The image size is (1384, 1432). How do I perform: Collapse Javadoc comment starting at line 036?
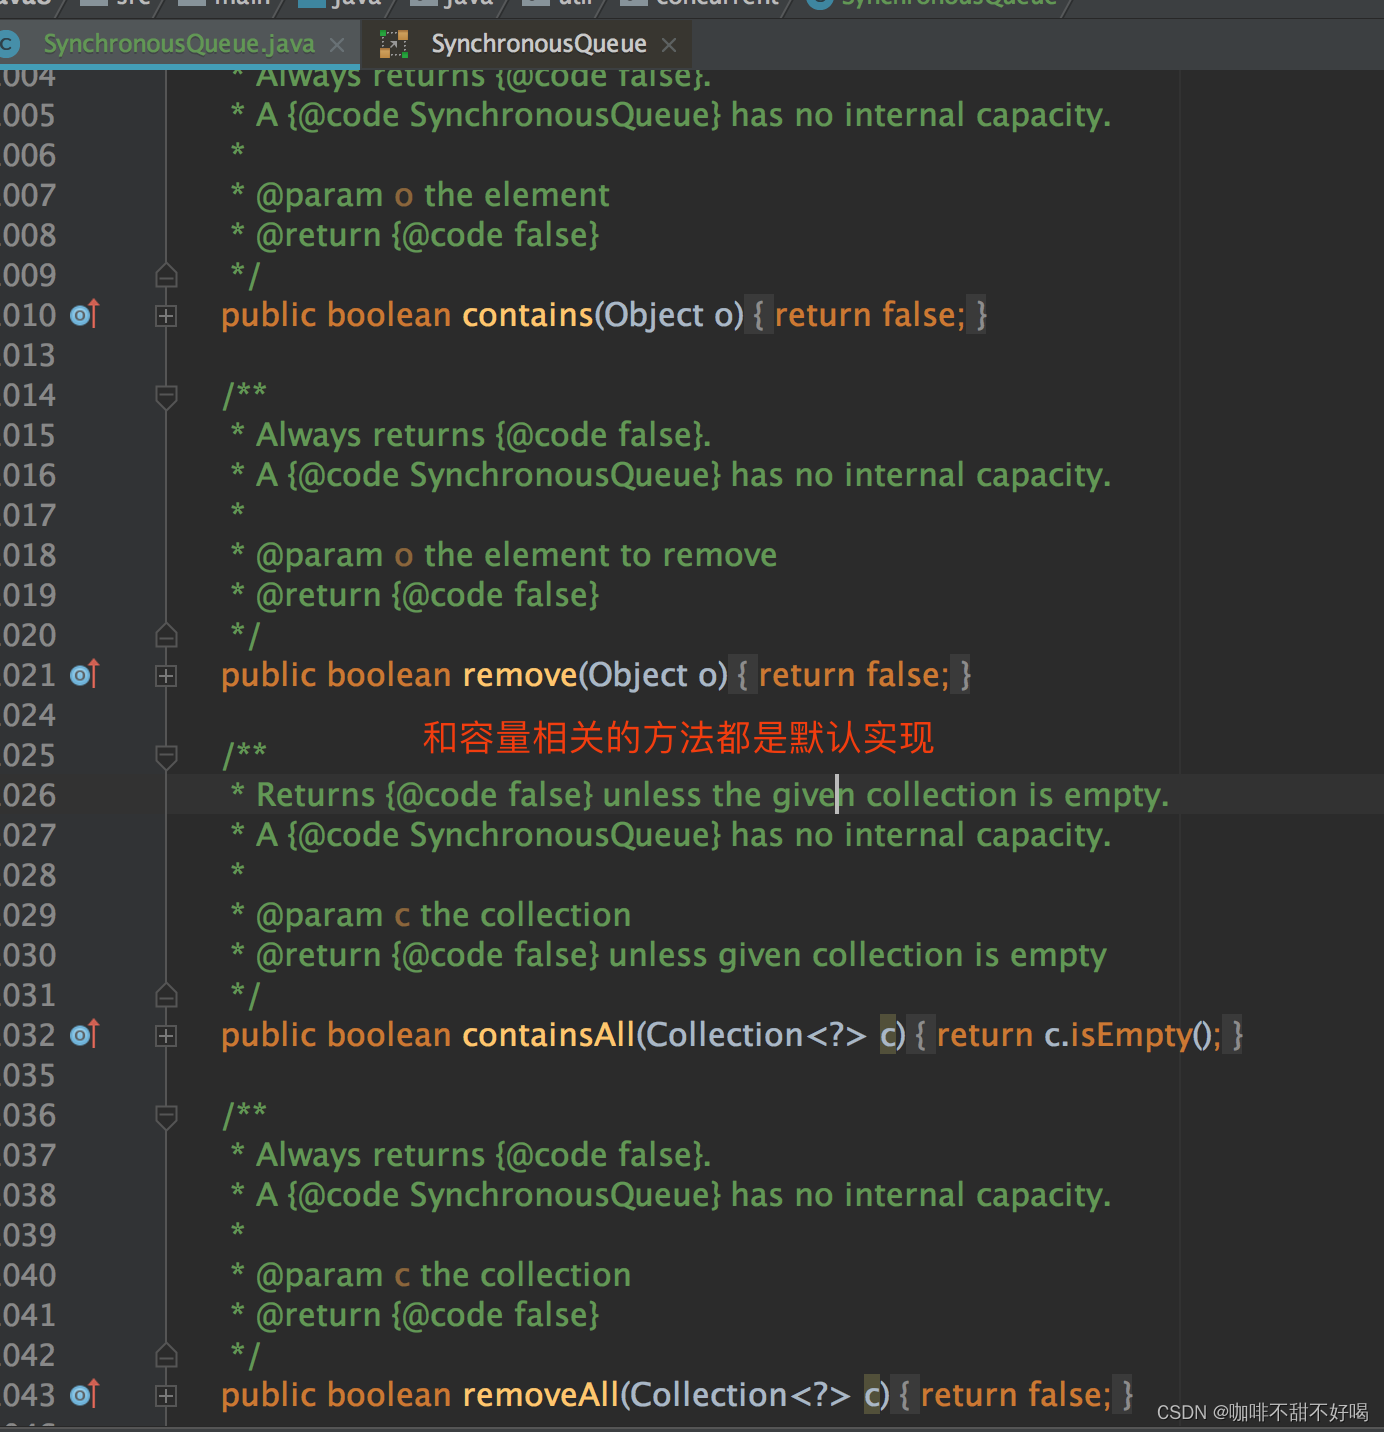(x=166, y=1116)
